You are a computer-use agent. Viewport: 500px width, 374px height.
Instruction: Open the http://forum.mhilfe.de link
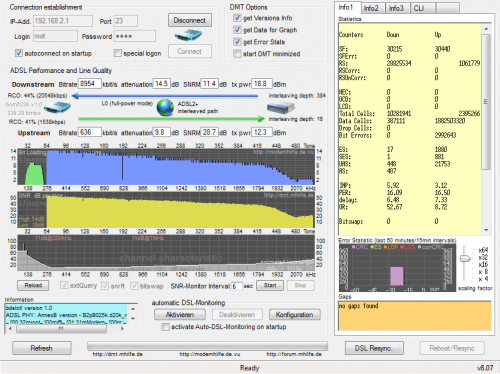coord(294,354)
